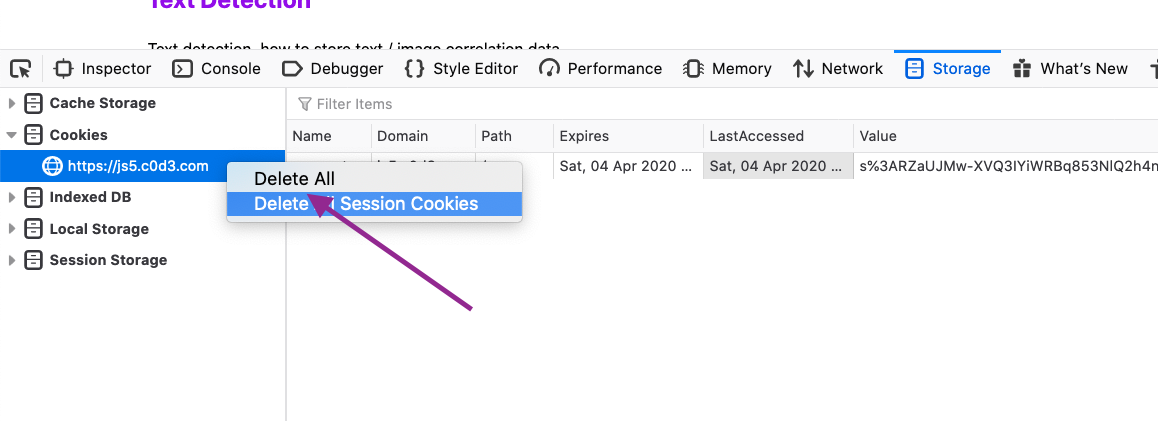Expand the Session Storage node

11,260
